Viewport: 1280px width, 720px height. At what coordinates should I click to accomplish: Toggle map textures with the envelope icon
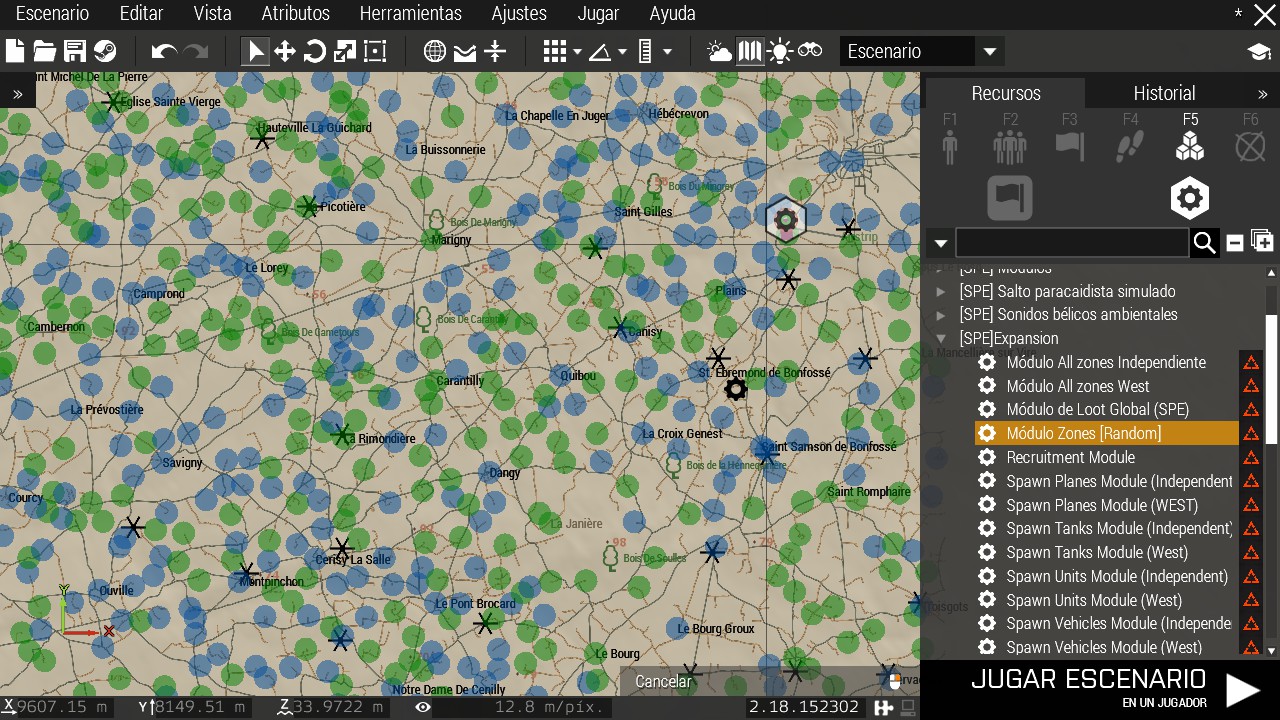pyautogui.click(x=465, y=51)
